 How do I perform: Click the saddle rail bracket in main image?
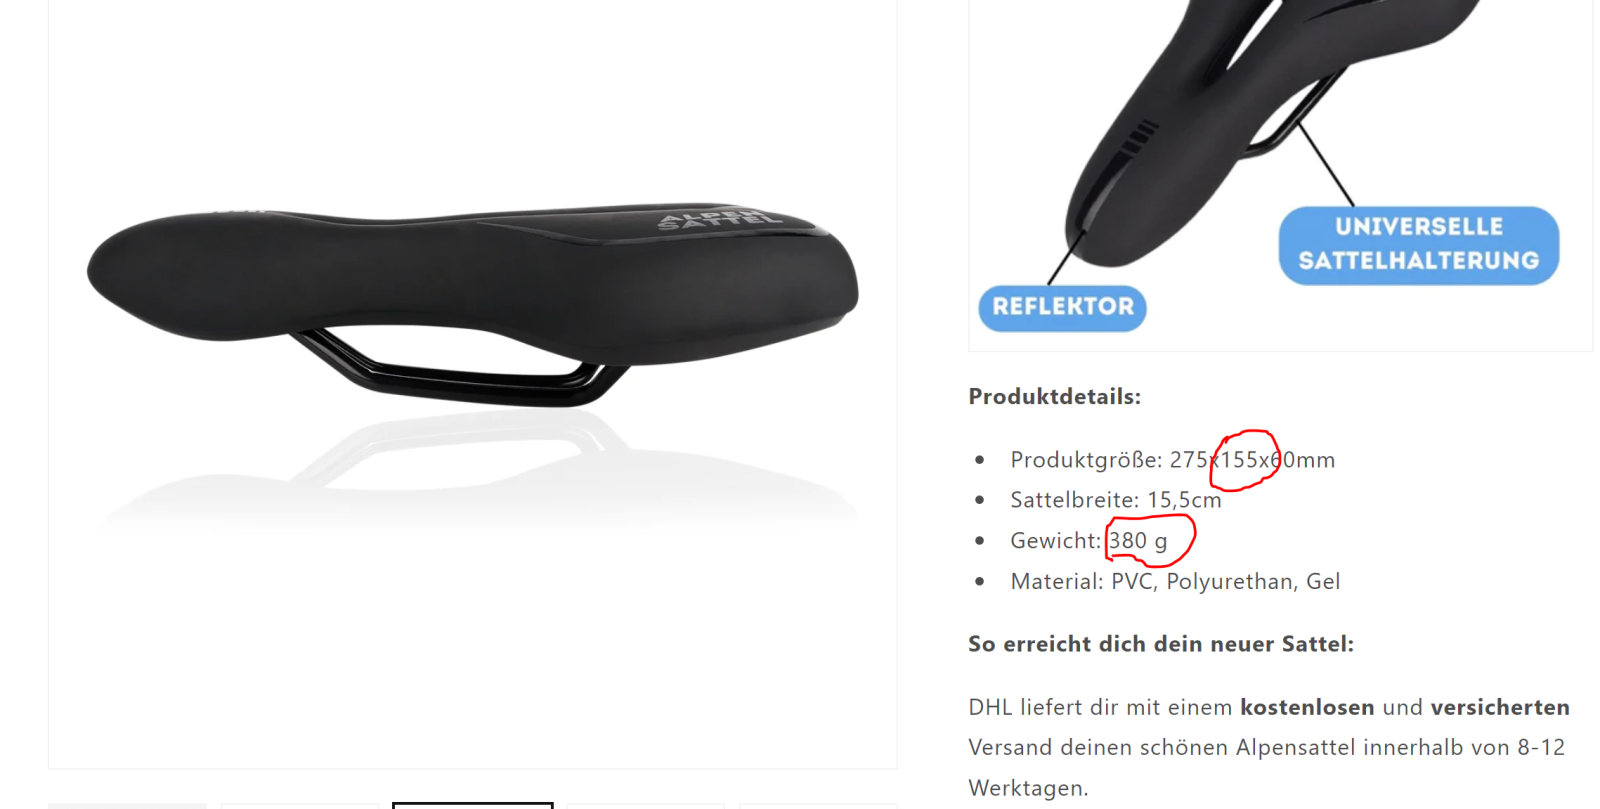[460, 370]
